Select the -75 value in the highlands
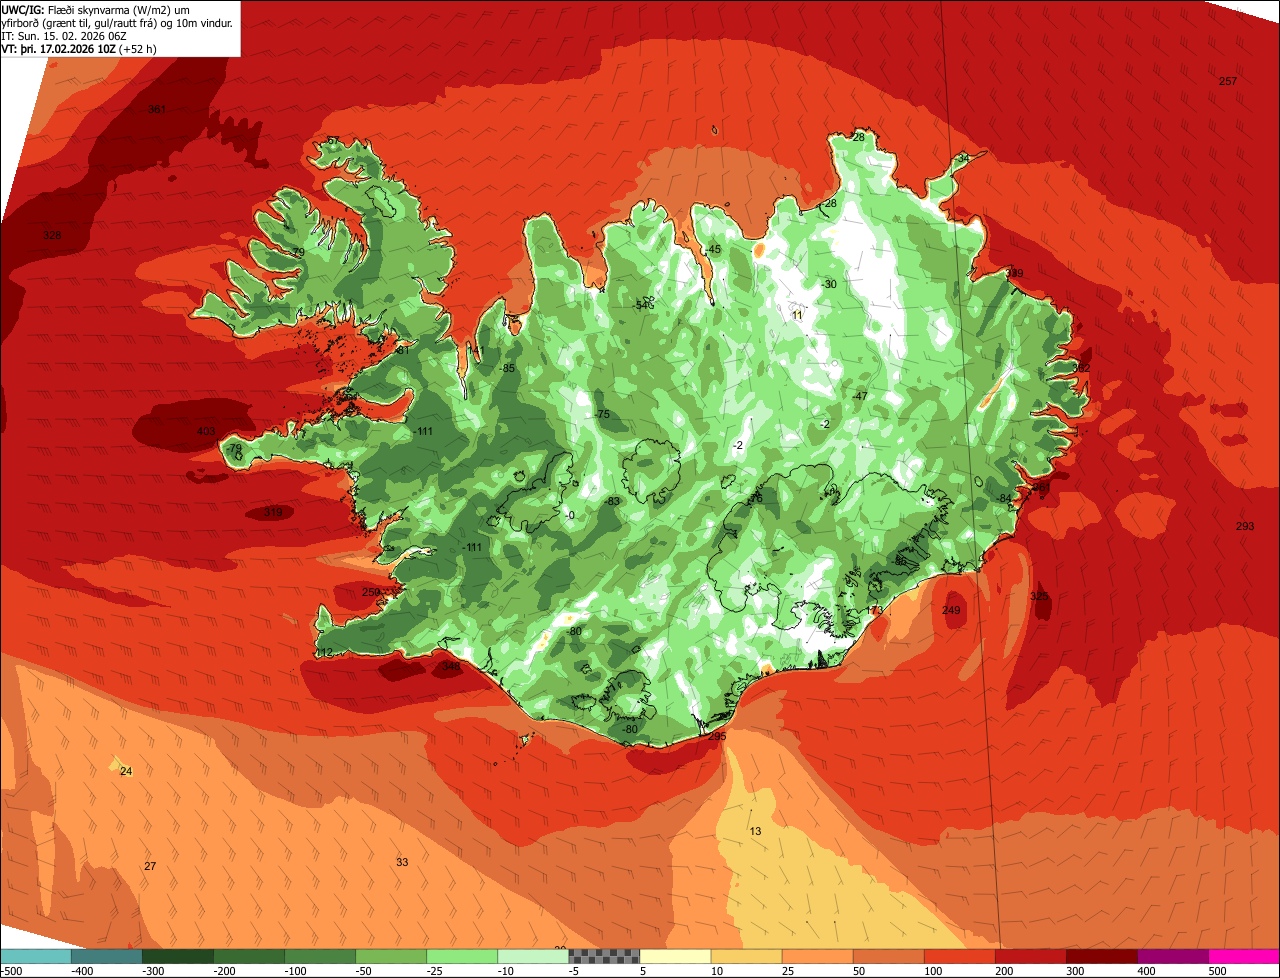The width and height of the screenshot is (1280, 978). point(601,415)
